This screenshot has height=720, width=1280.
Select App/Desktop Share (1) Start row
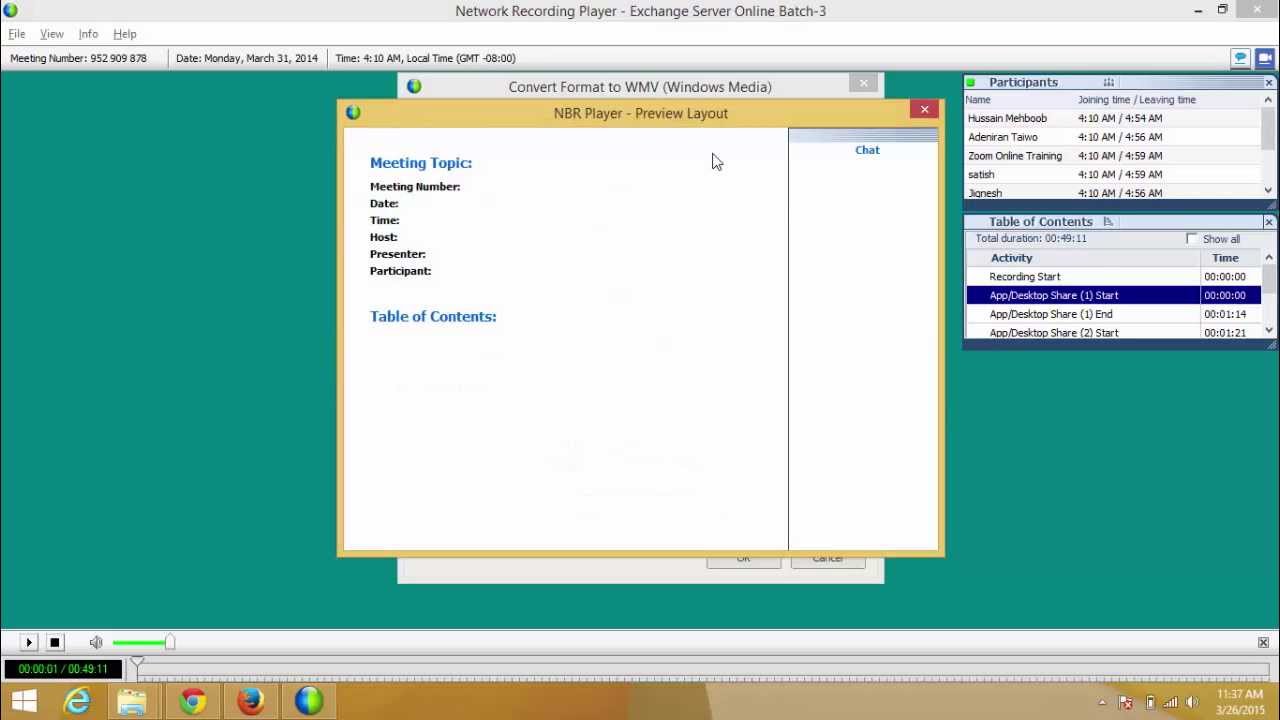(x=1114, y=295)
